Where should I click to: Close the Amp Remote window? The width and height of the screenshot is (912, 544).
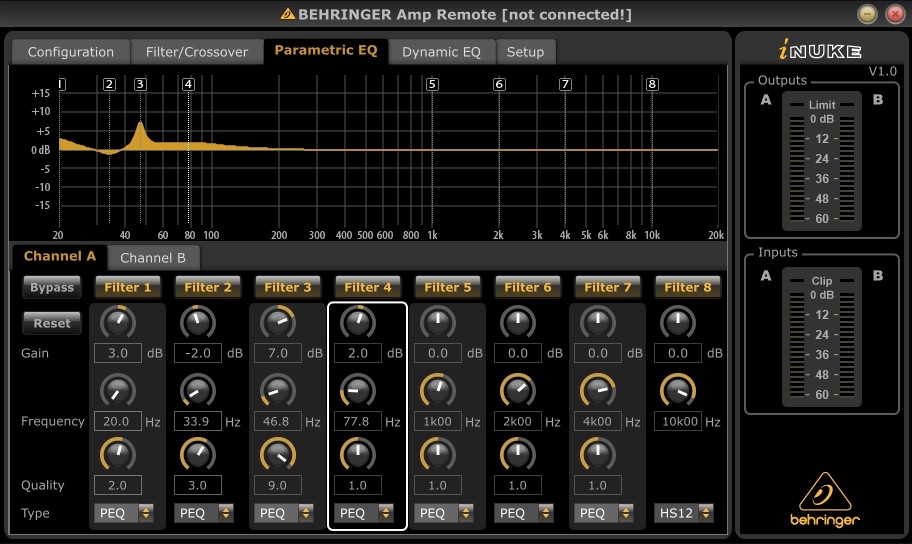[895, 14]
